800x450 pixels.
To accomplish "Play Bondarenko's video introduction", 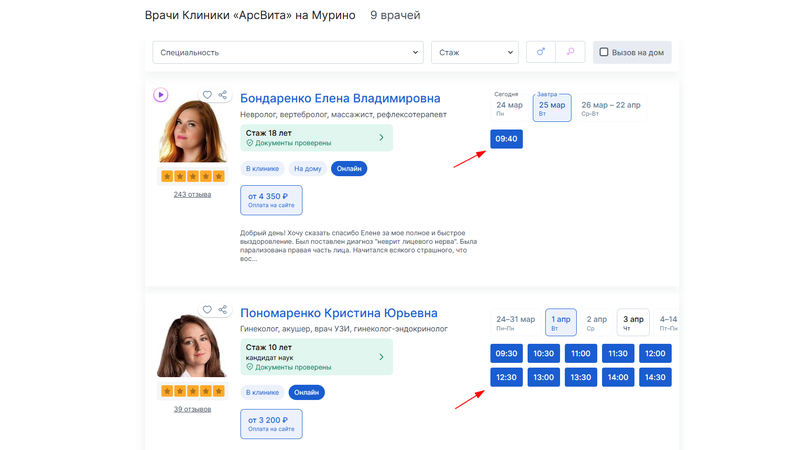I will [161, 95].
